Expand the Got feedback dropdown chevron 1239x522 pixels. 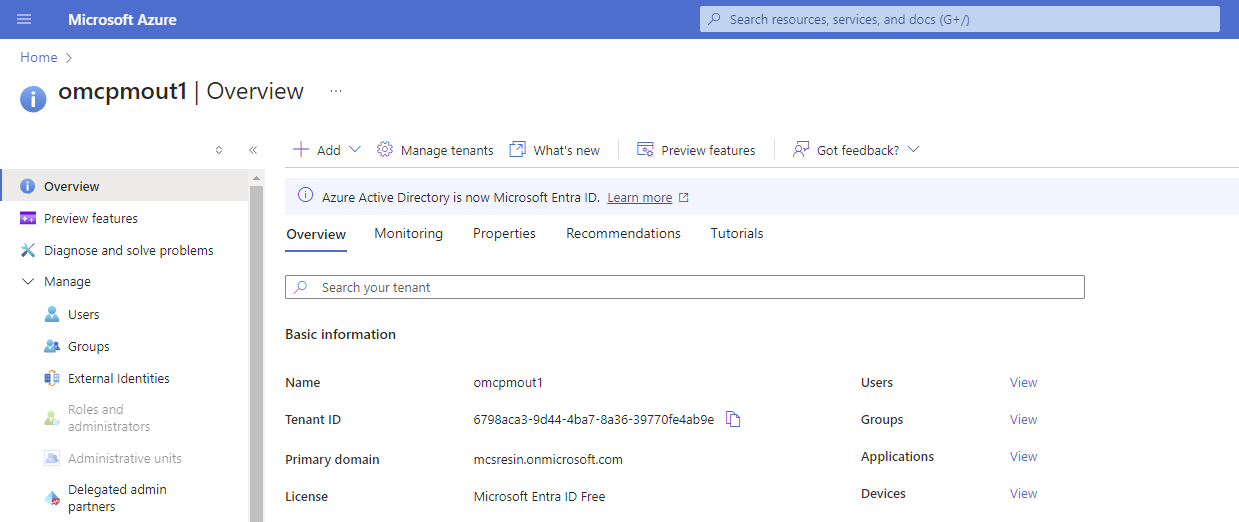pyautogui.click(x=913, y=150)
